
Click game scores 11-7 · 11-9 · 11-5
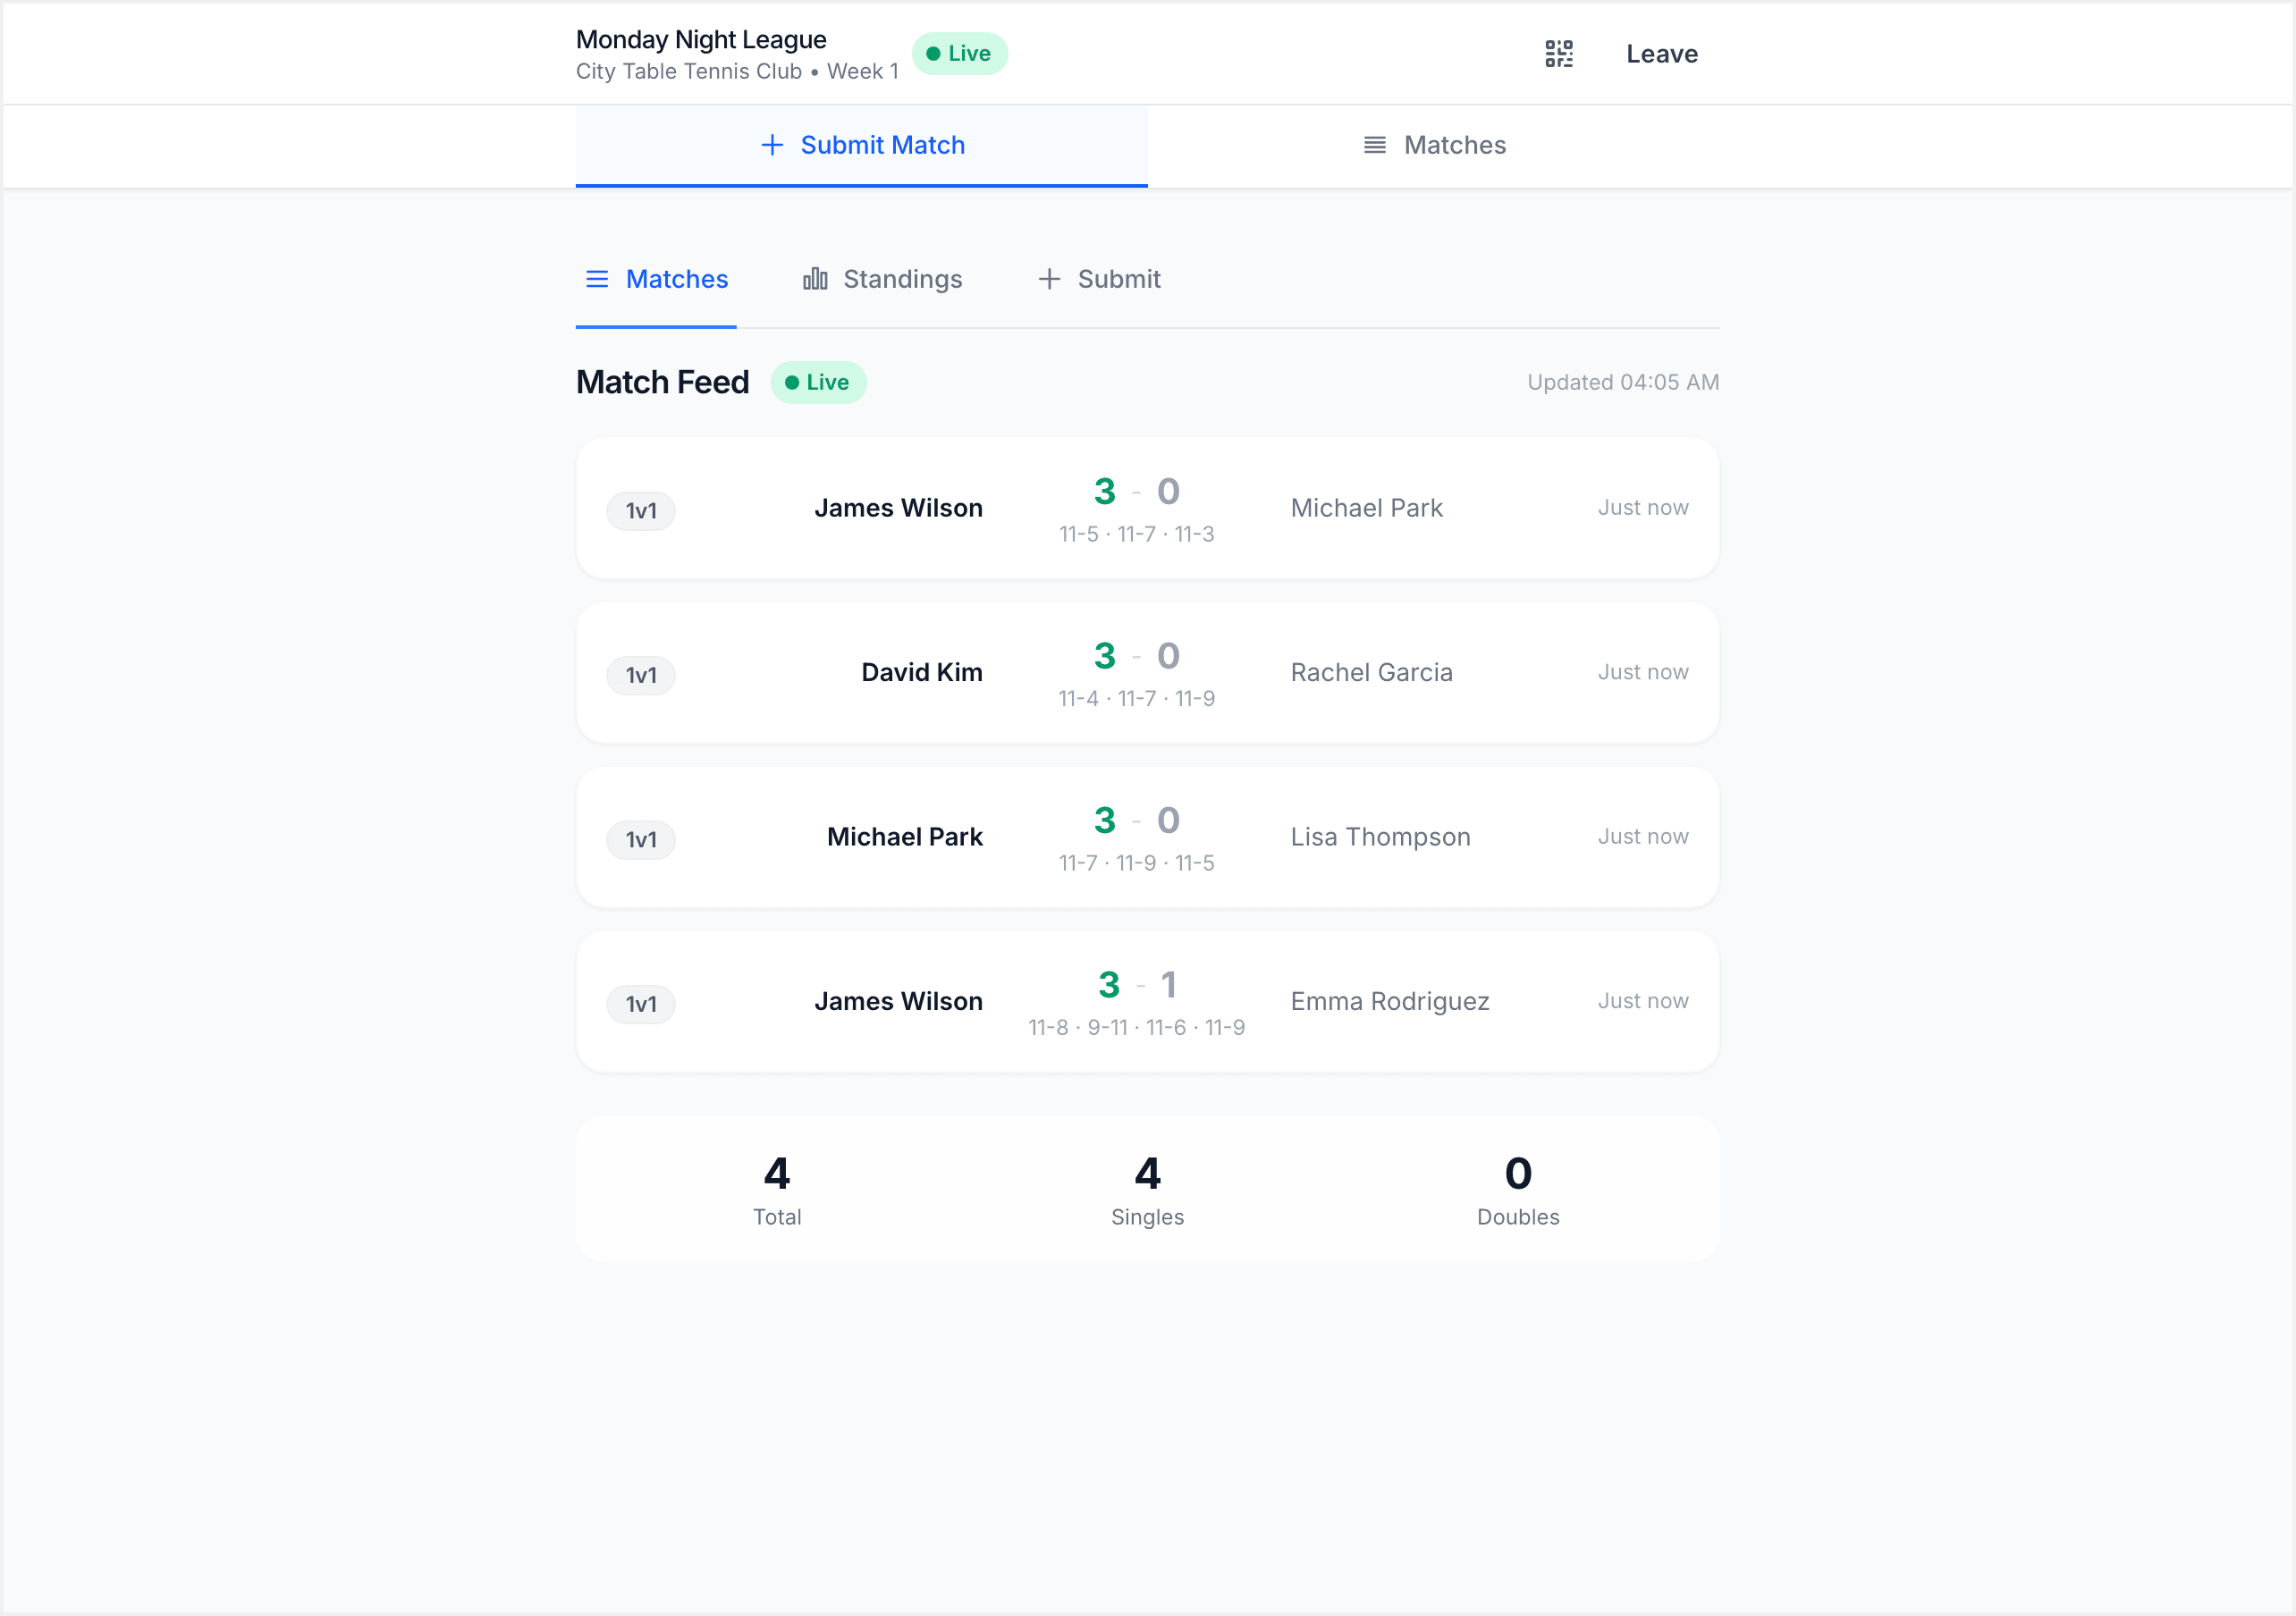tap(1136, 863)
